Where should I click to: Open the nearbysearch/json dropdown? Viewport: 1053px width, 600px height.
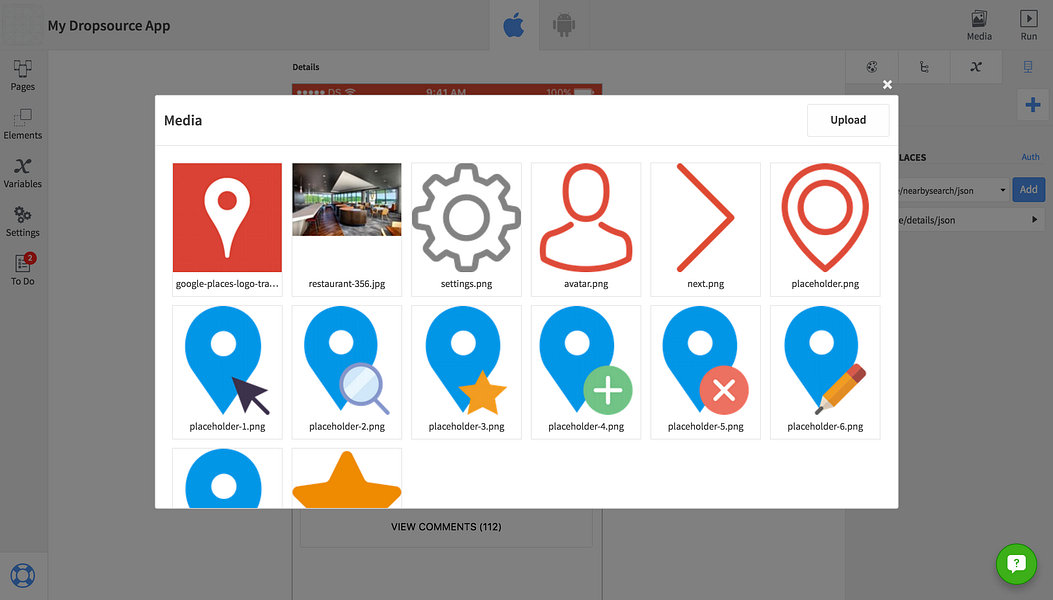point(954,190)
